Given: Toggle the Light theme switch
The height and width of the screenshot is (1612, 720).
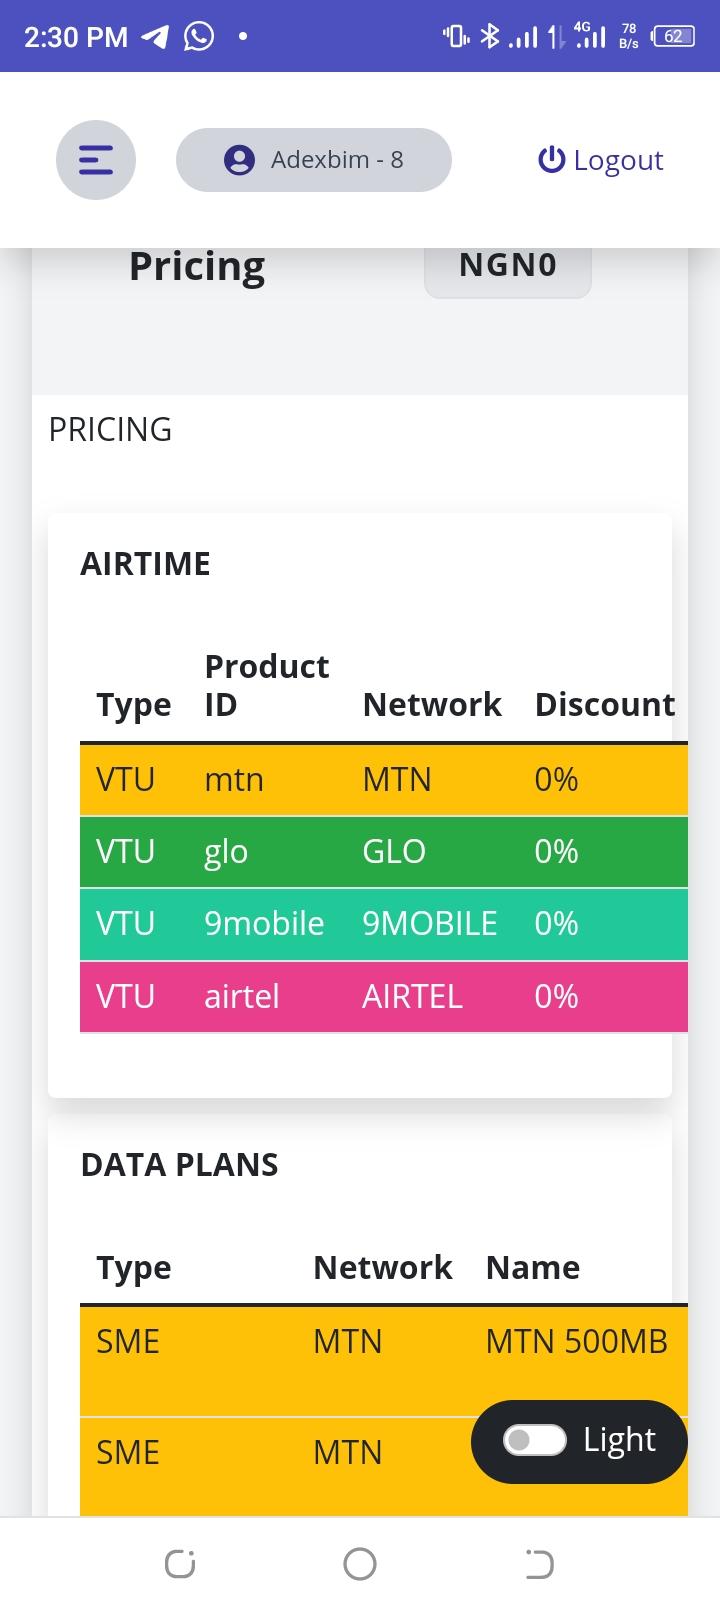Looking at the screenshot, I should [534, 1440].
